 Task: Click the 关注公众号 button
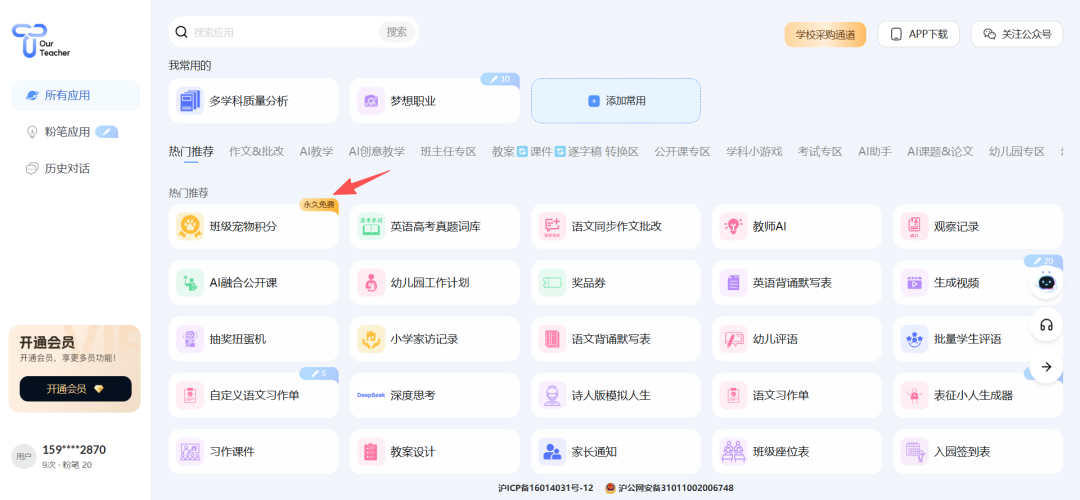click(1017, 34)
